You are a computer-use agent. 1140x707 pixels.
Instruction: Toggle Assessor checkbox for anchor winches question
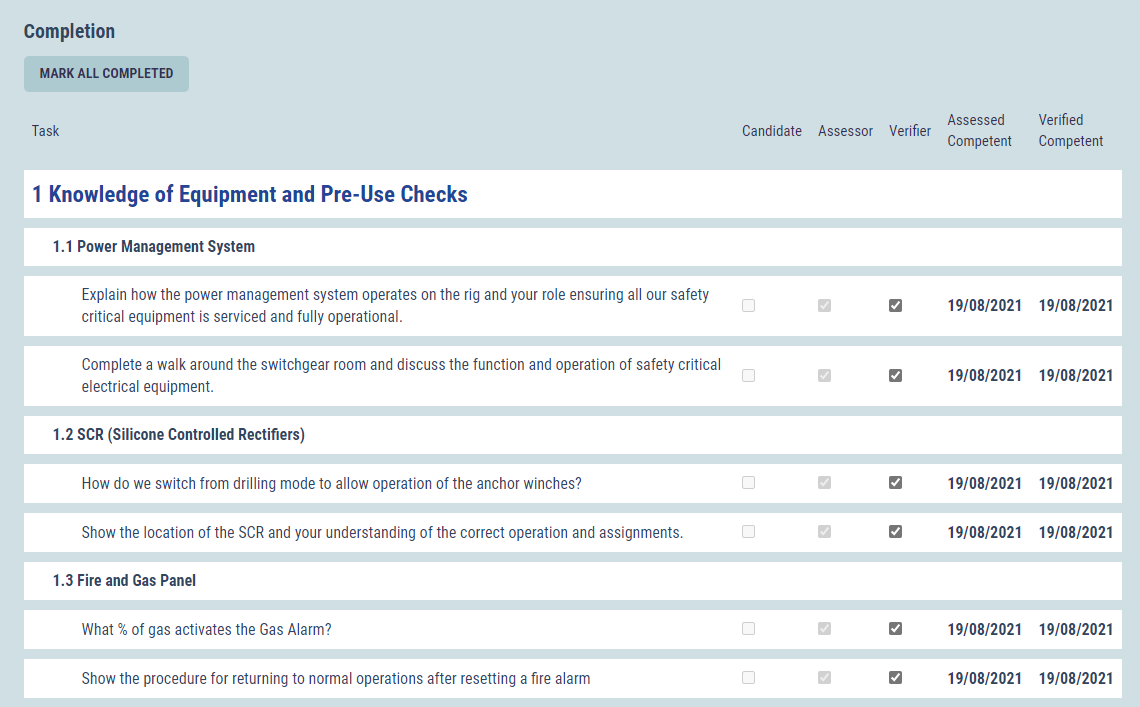pos(824,483)
